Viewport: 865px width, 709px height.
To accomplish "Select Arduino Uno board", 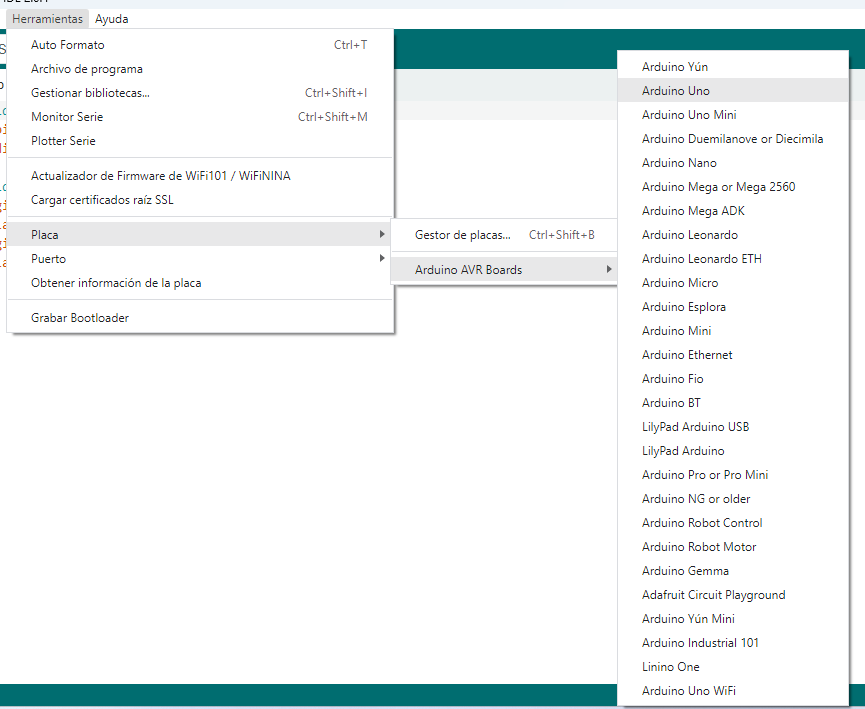I will click(x=676, y=91).
